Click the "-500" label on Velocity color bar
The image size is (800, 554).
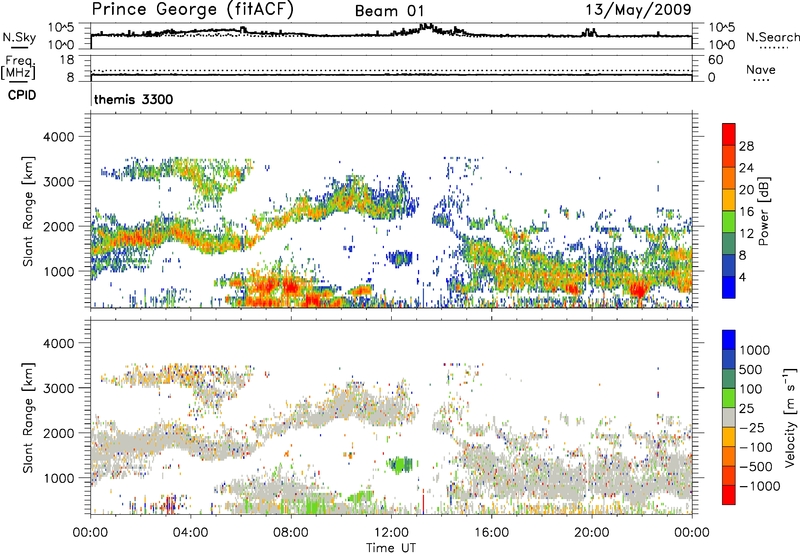756,467
